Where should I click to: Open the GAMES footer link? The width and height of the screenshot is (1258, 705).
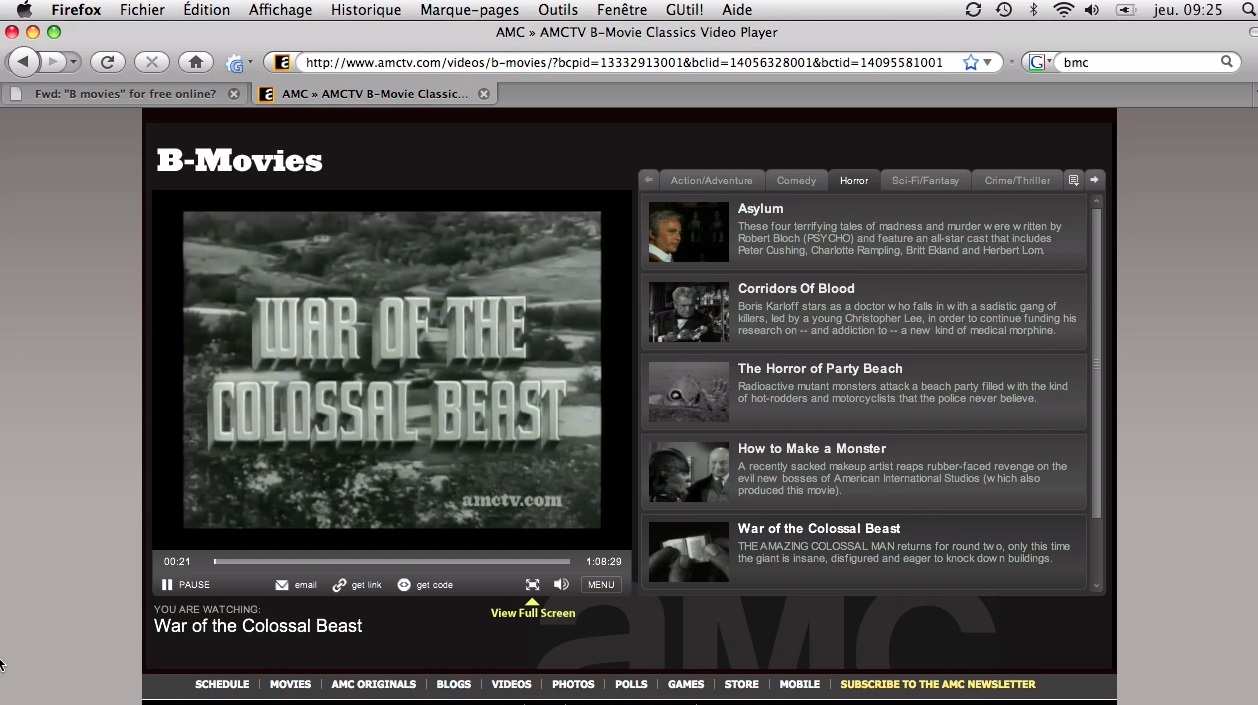[x=686, y=684]
